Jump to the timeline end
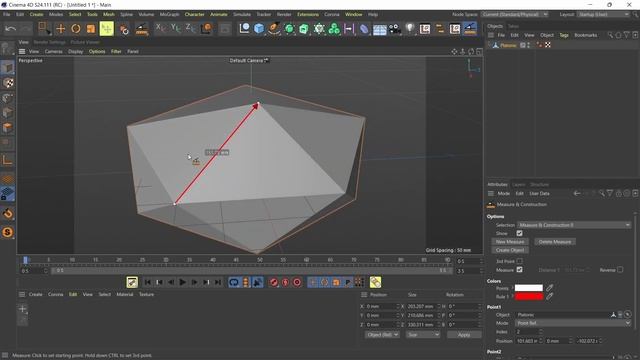This screenshot has height=360, width=640. (x=218, y=282)
